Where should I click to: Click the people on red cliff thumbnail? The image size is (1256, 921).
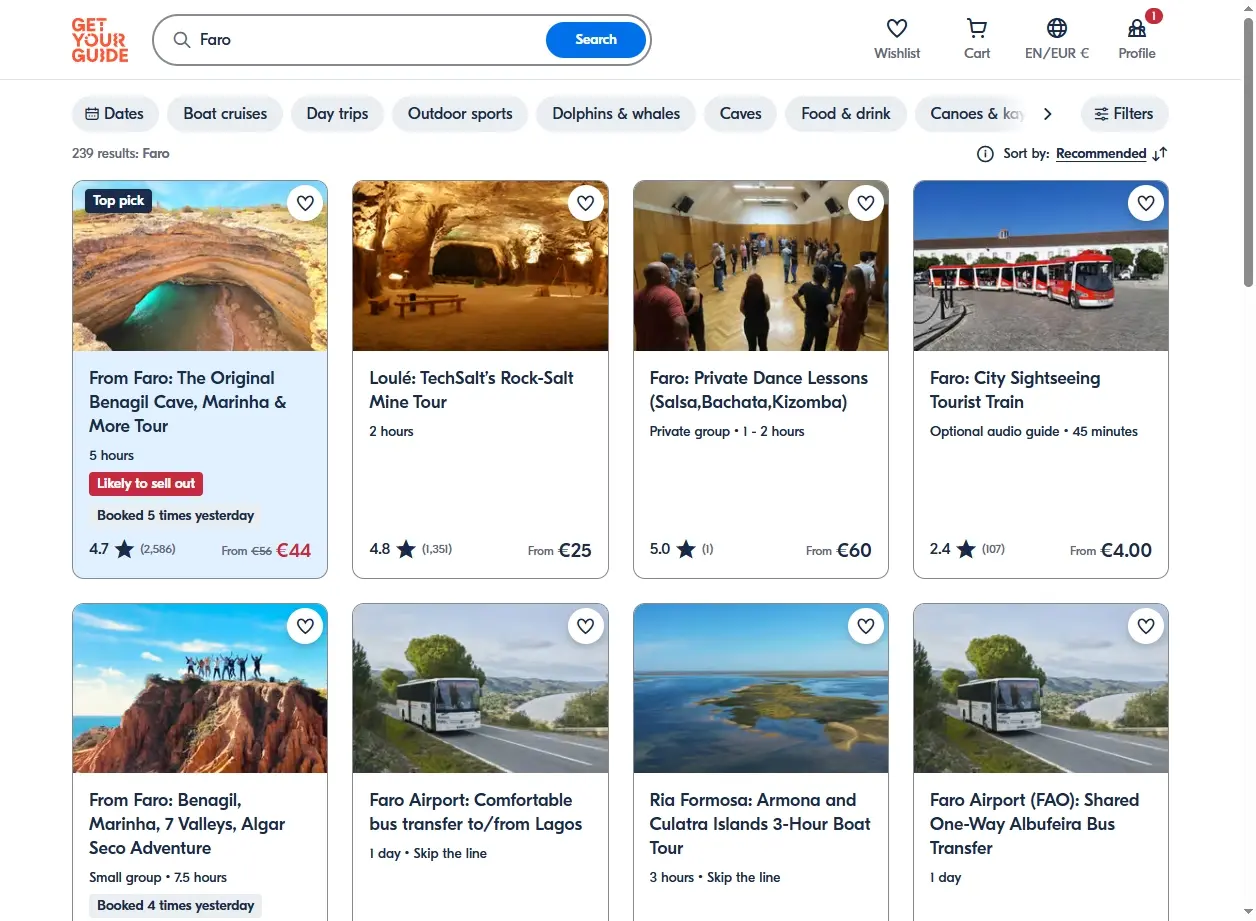(x=200, y=688)
